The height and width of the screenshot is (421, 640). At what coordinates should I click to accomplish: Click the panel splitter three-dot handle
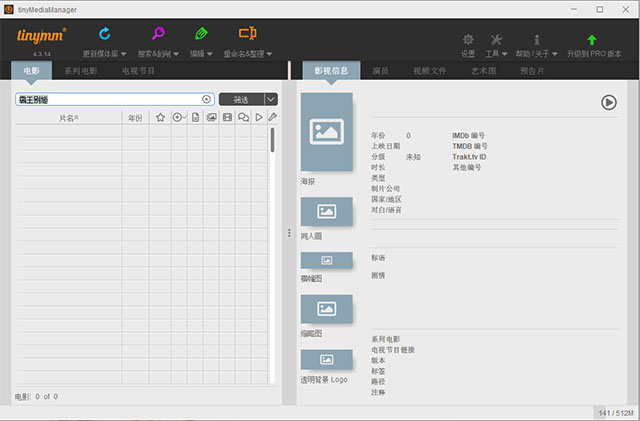(x=289, y=233)
